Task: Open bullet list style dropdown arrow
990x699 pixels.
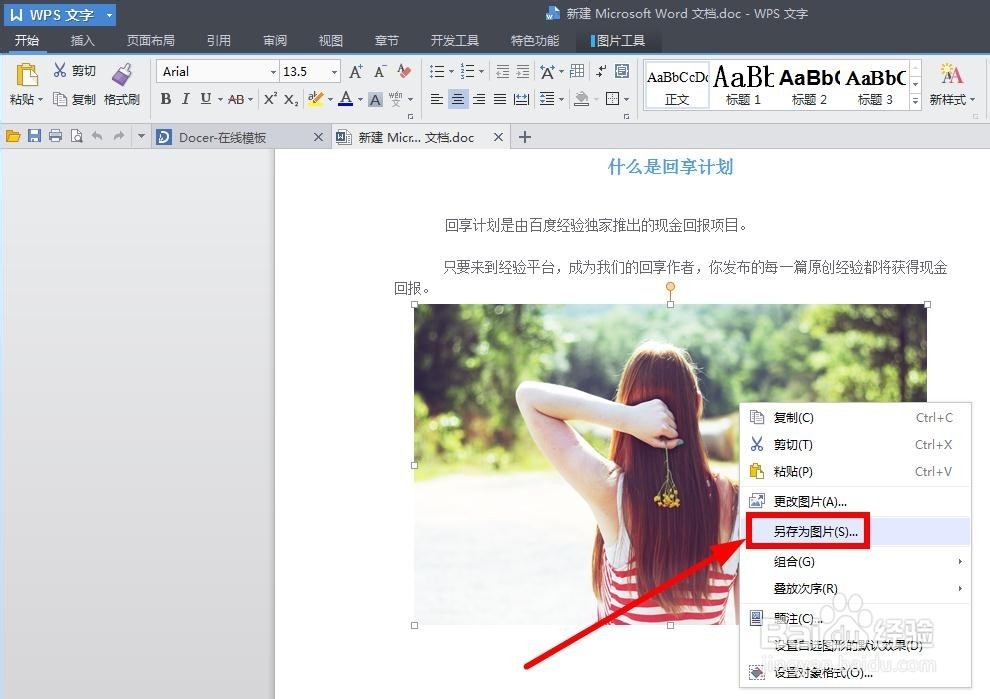Action: (x=451, y=71)
